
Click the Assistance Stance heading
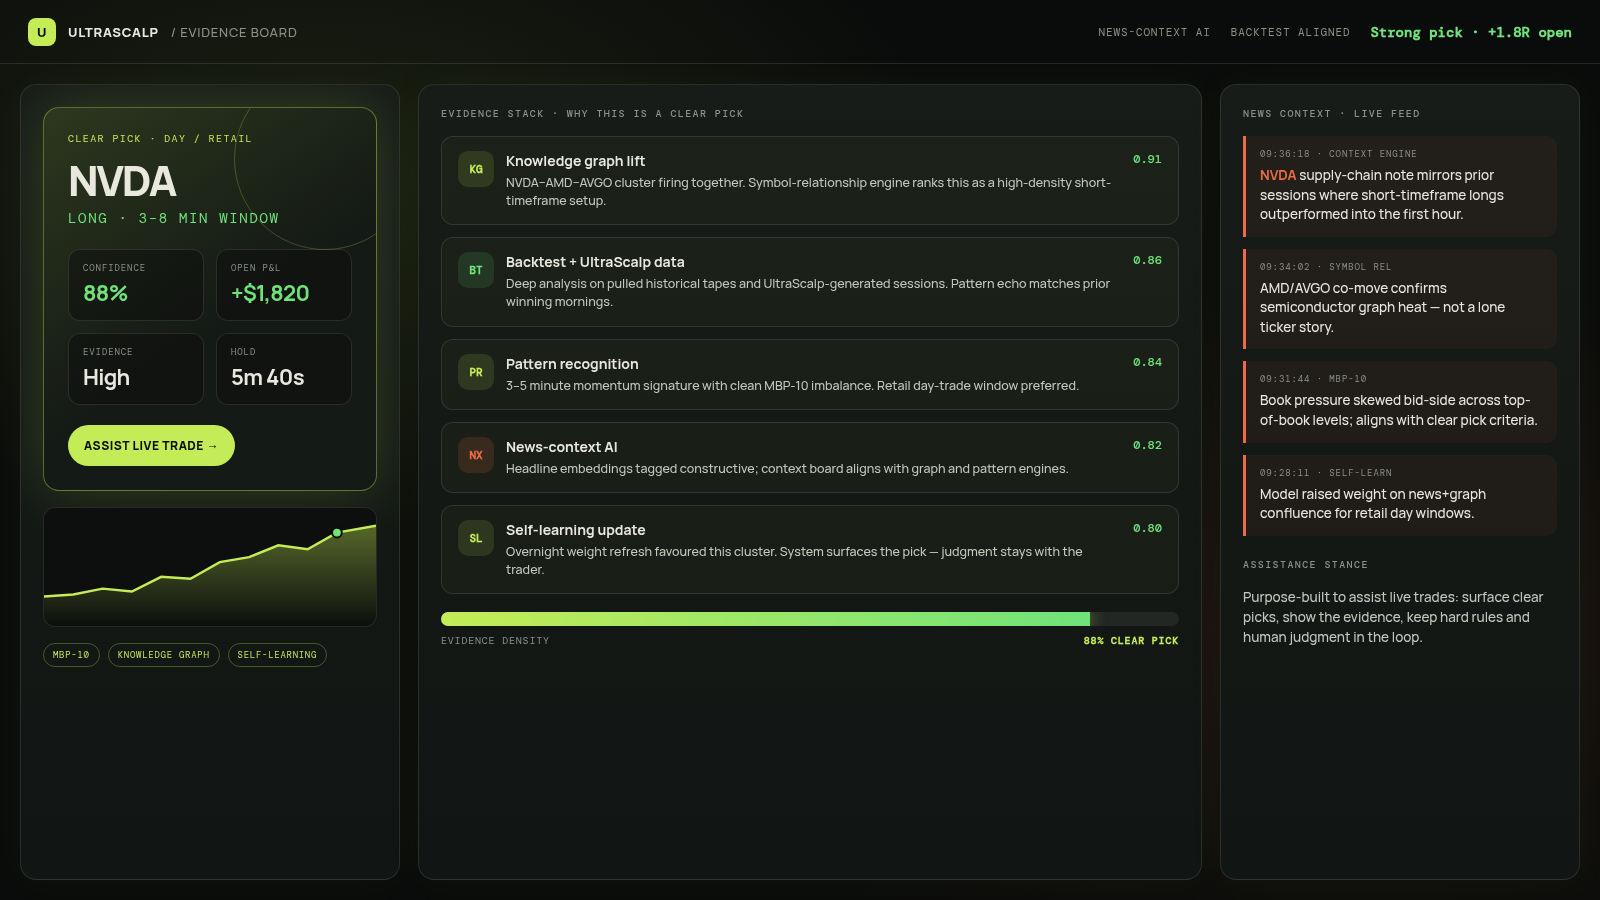pyautogui.click(x=1305, y=565)
